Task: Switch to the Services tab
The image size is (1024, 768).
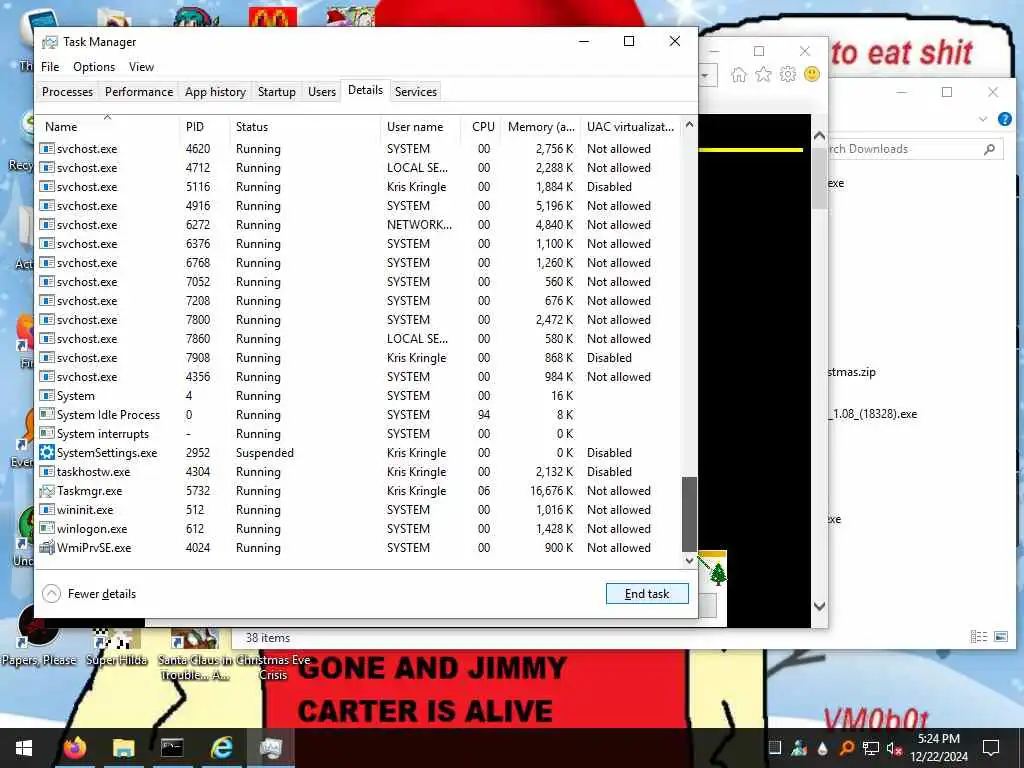Action: (416, 92)
